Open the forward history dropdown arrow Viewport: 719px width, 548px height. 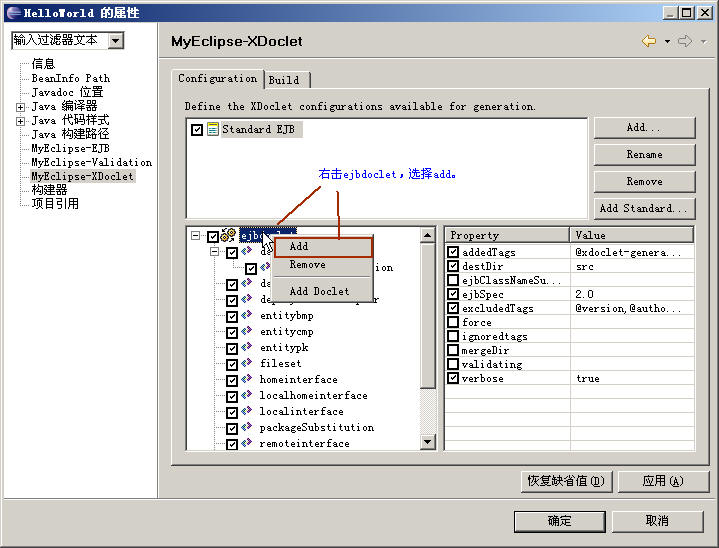pyautogui.click(x=703, y=42)
